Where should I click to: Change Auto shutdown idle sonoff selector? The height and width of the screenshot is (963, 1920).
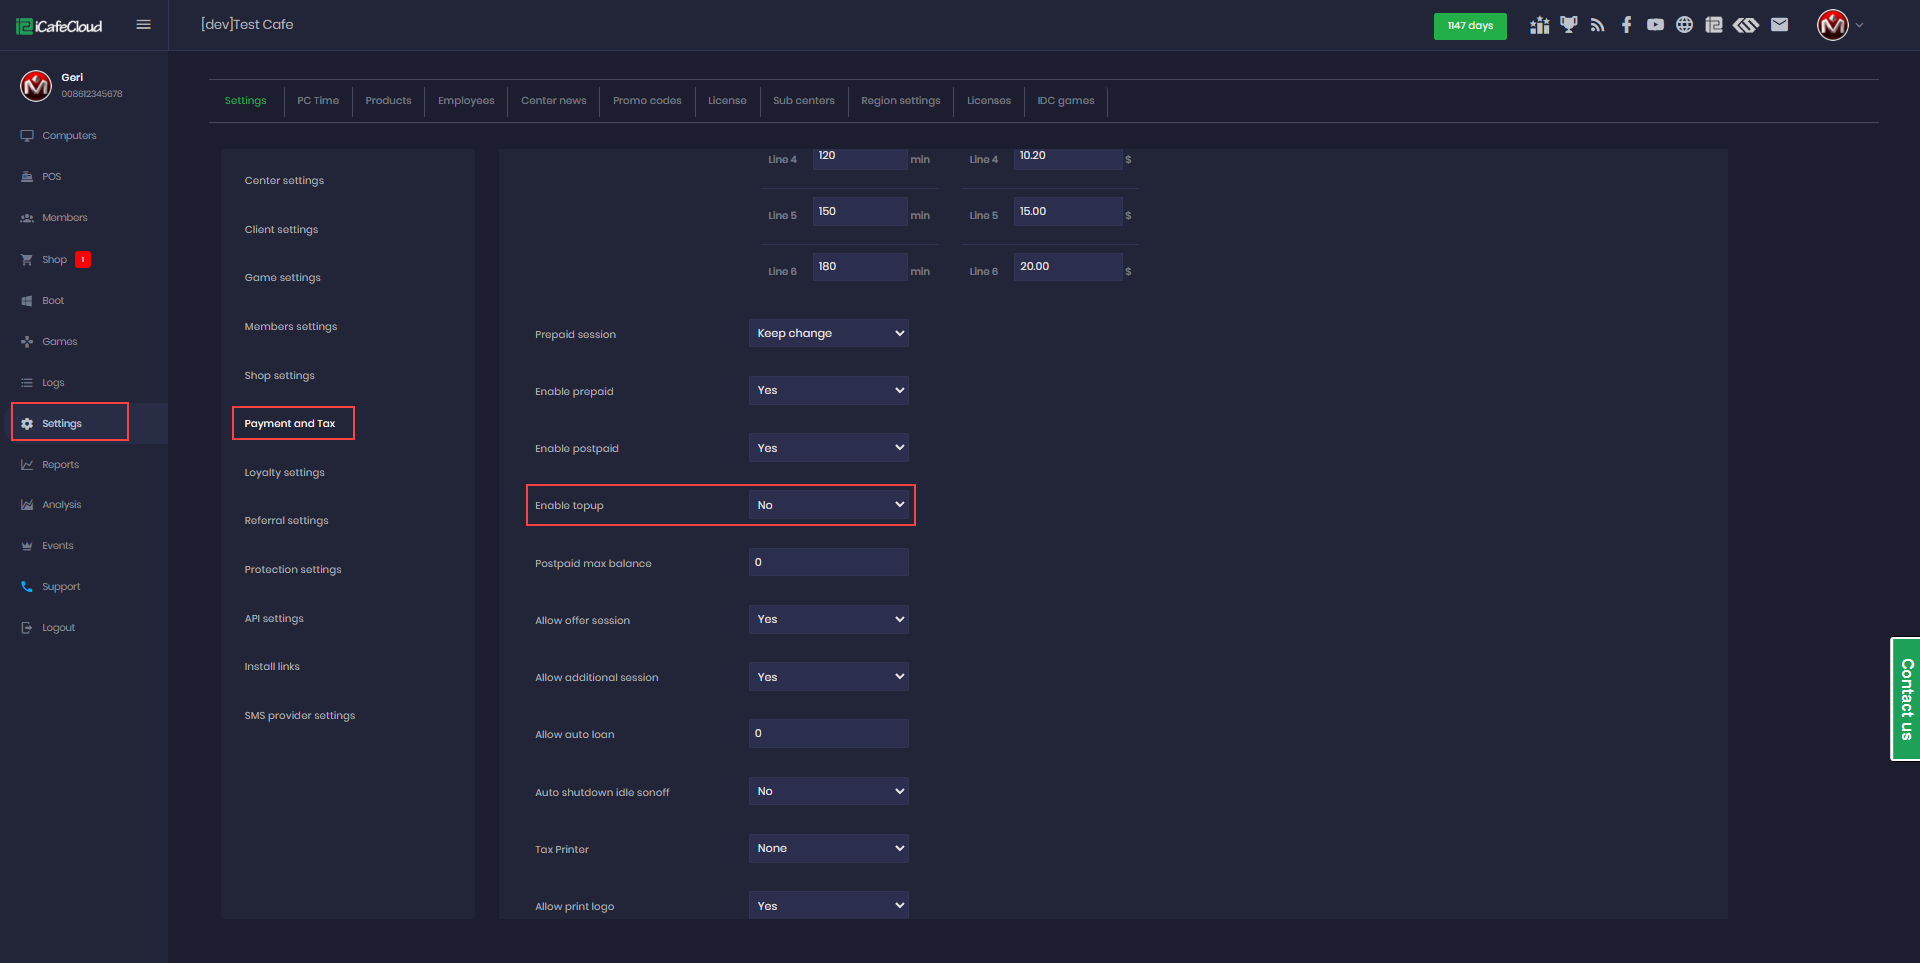point(828,791)
